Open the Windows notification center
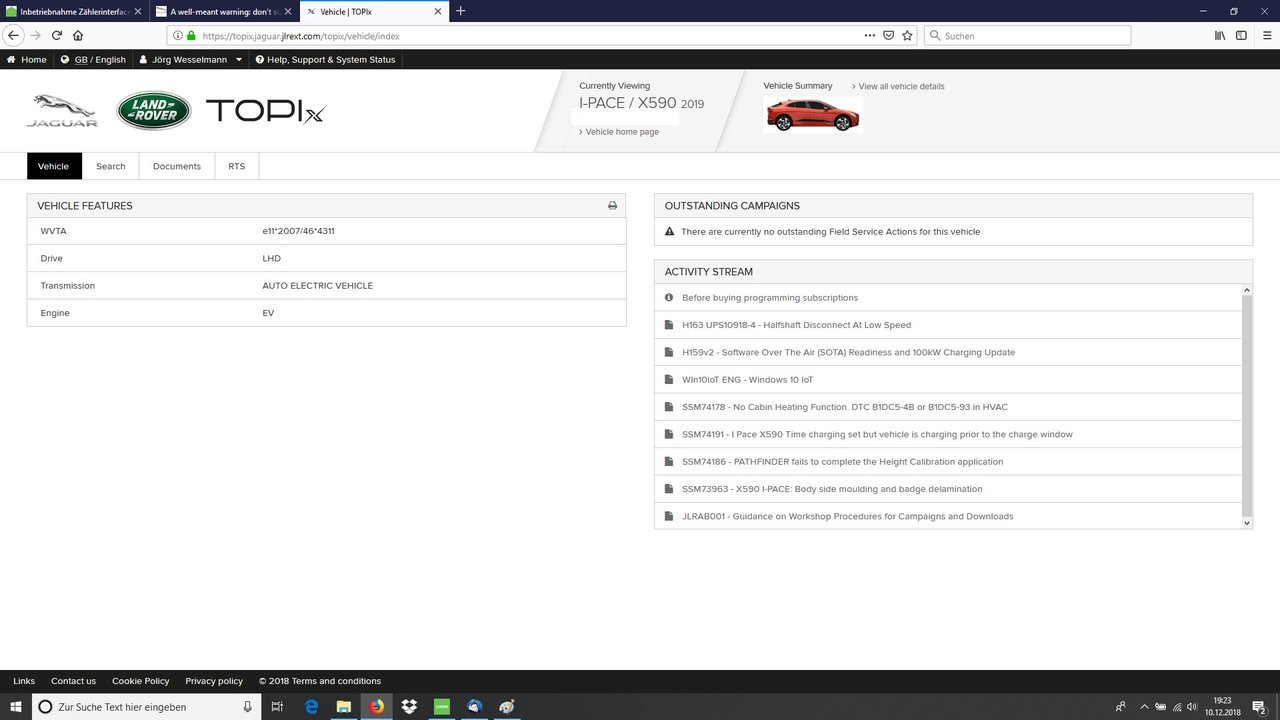Screen dimensions: 1280x720 pyautogui.click(x=1259, y=707)
